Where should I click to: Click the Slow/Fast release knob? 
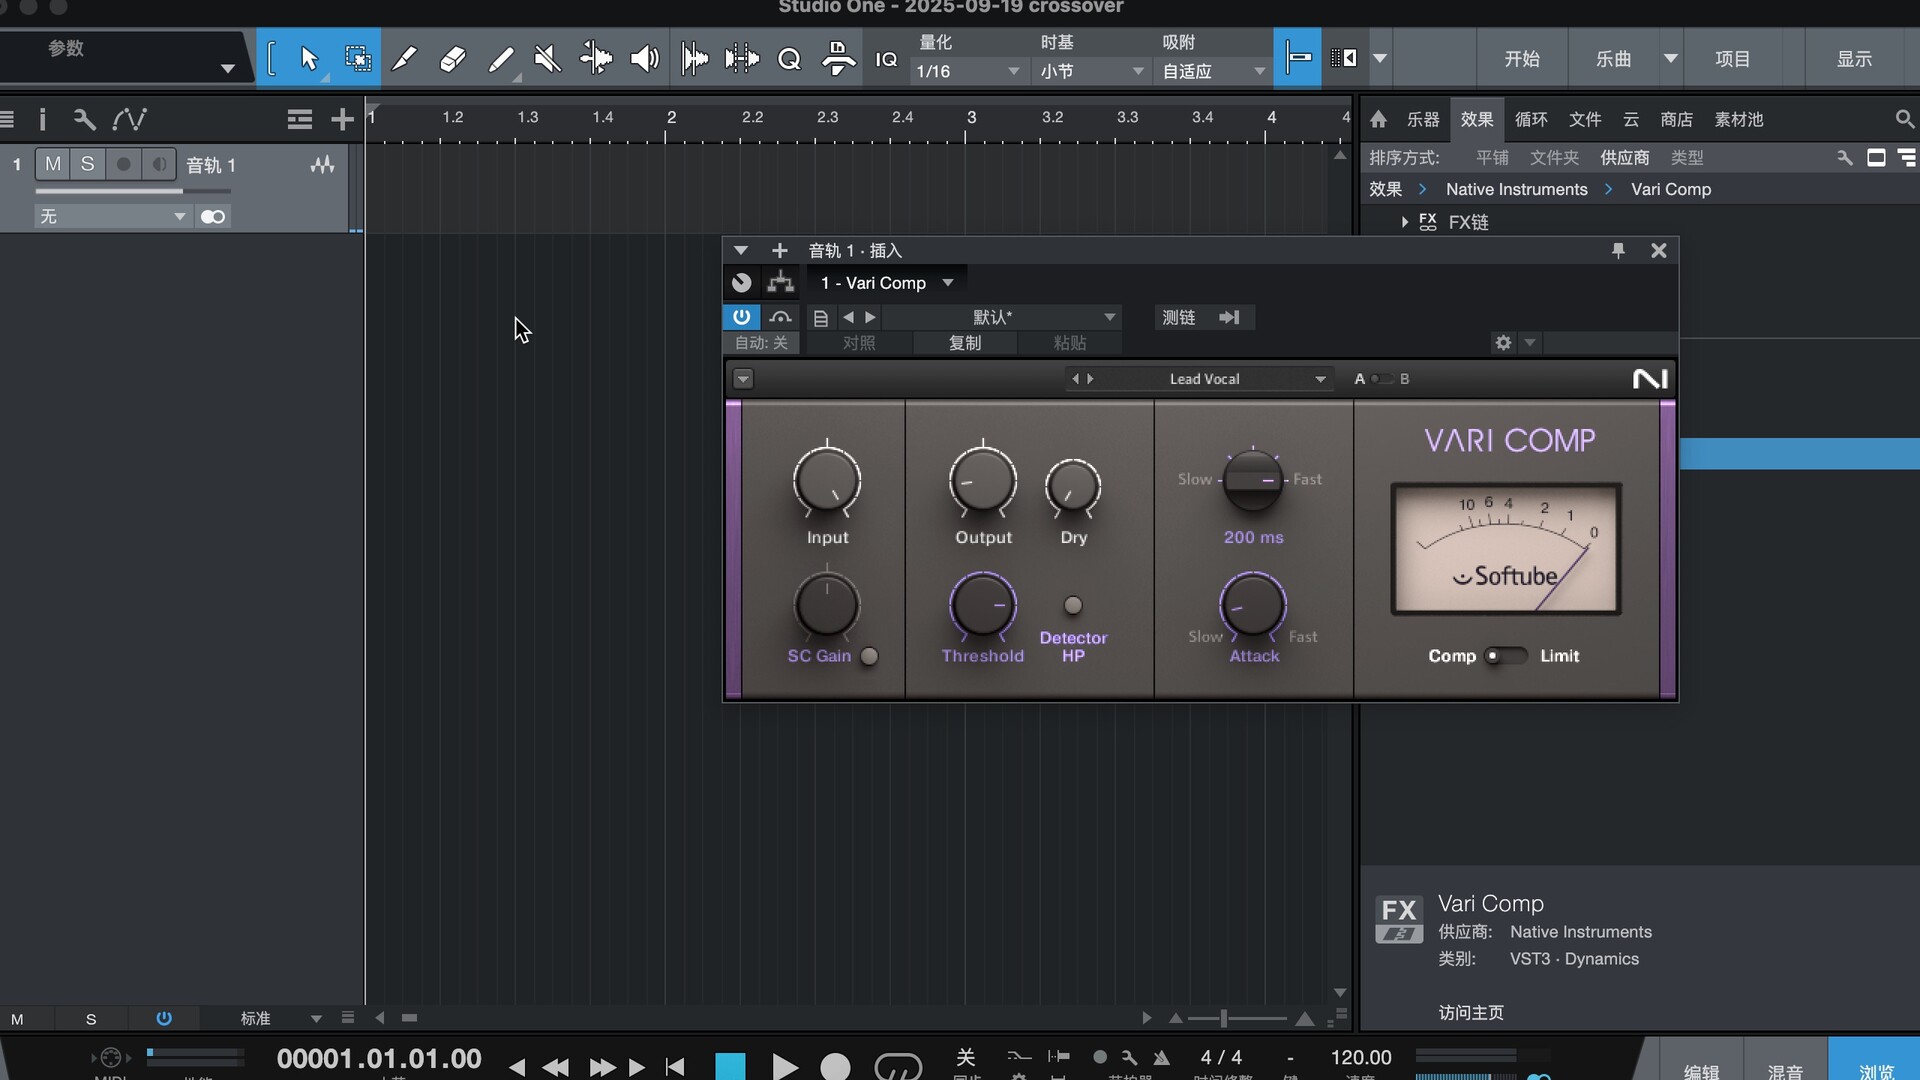click(x=1252, y=480)
